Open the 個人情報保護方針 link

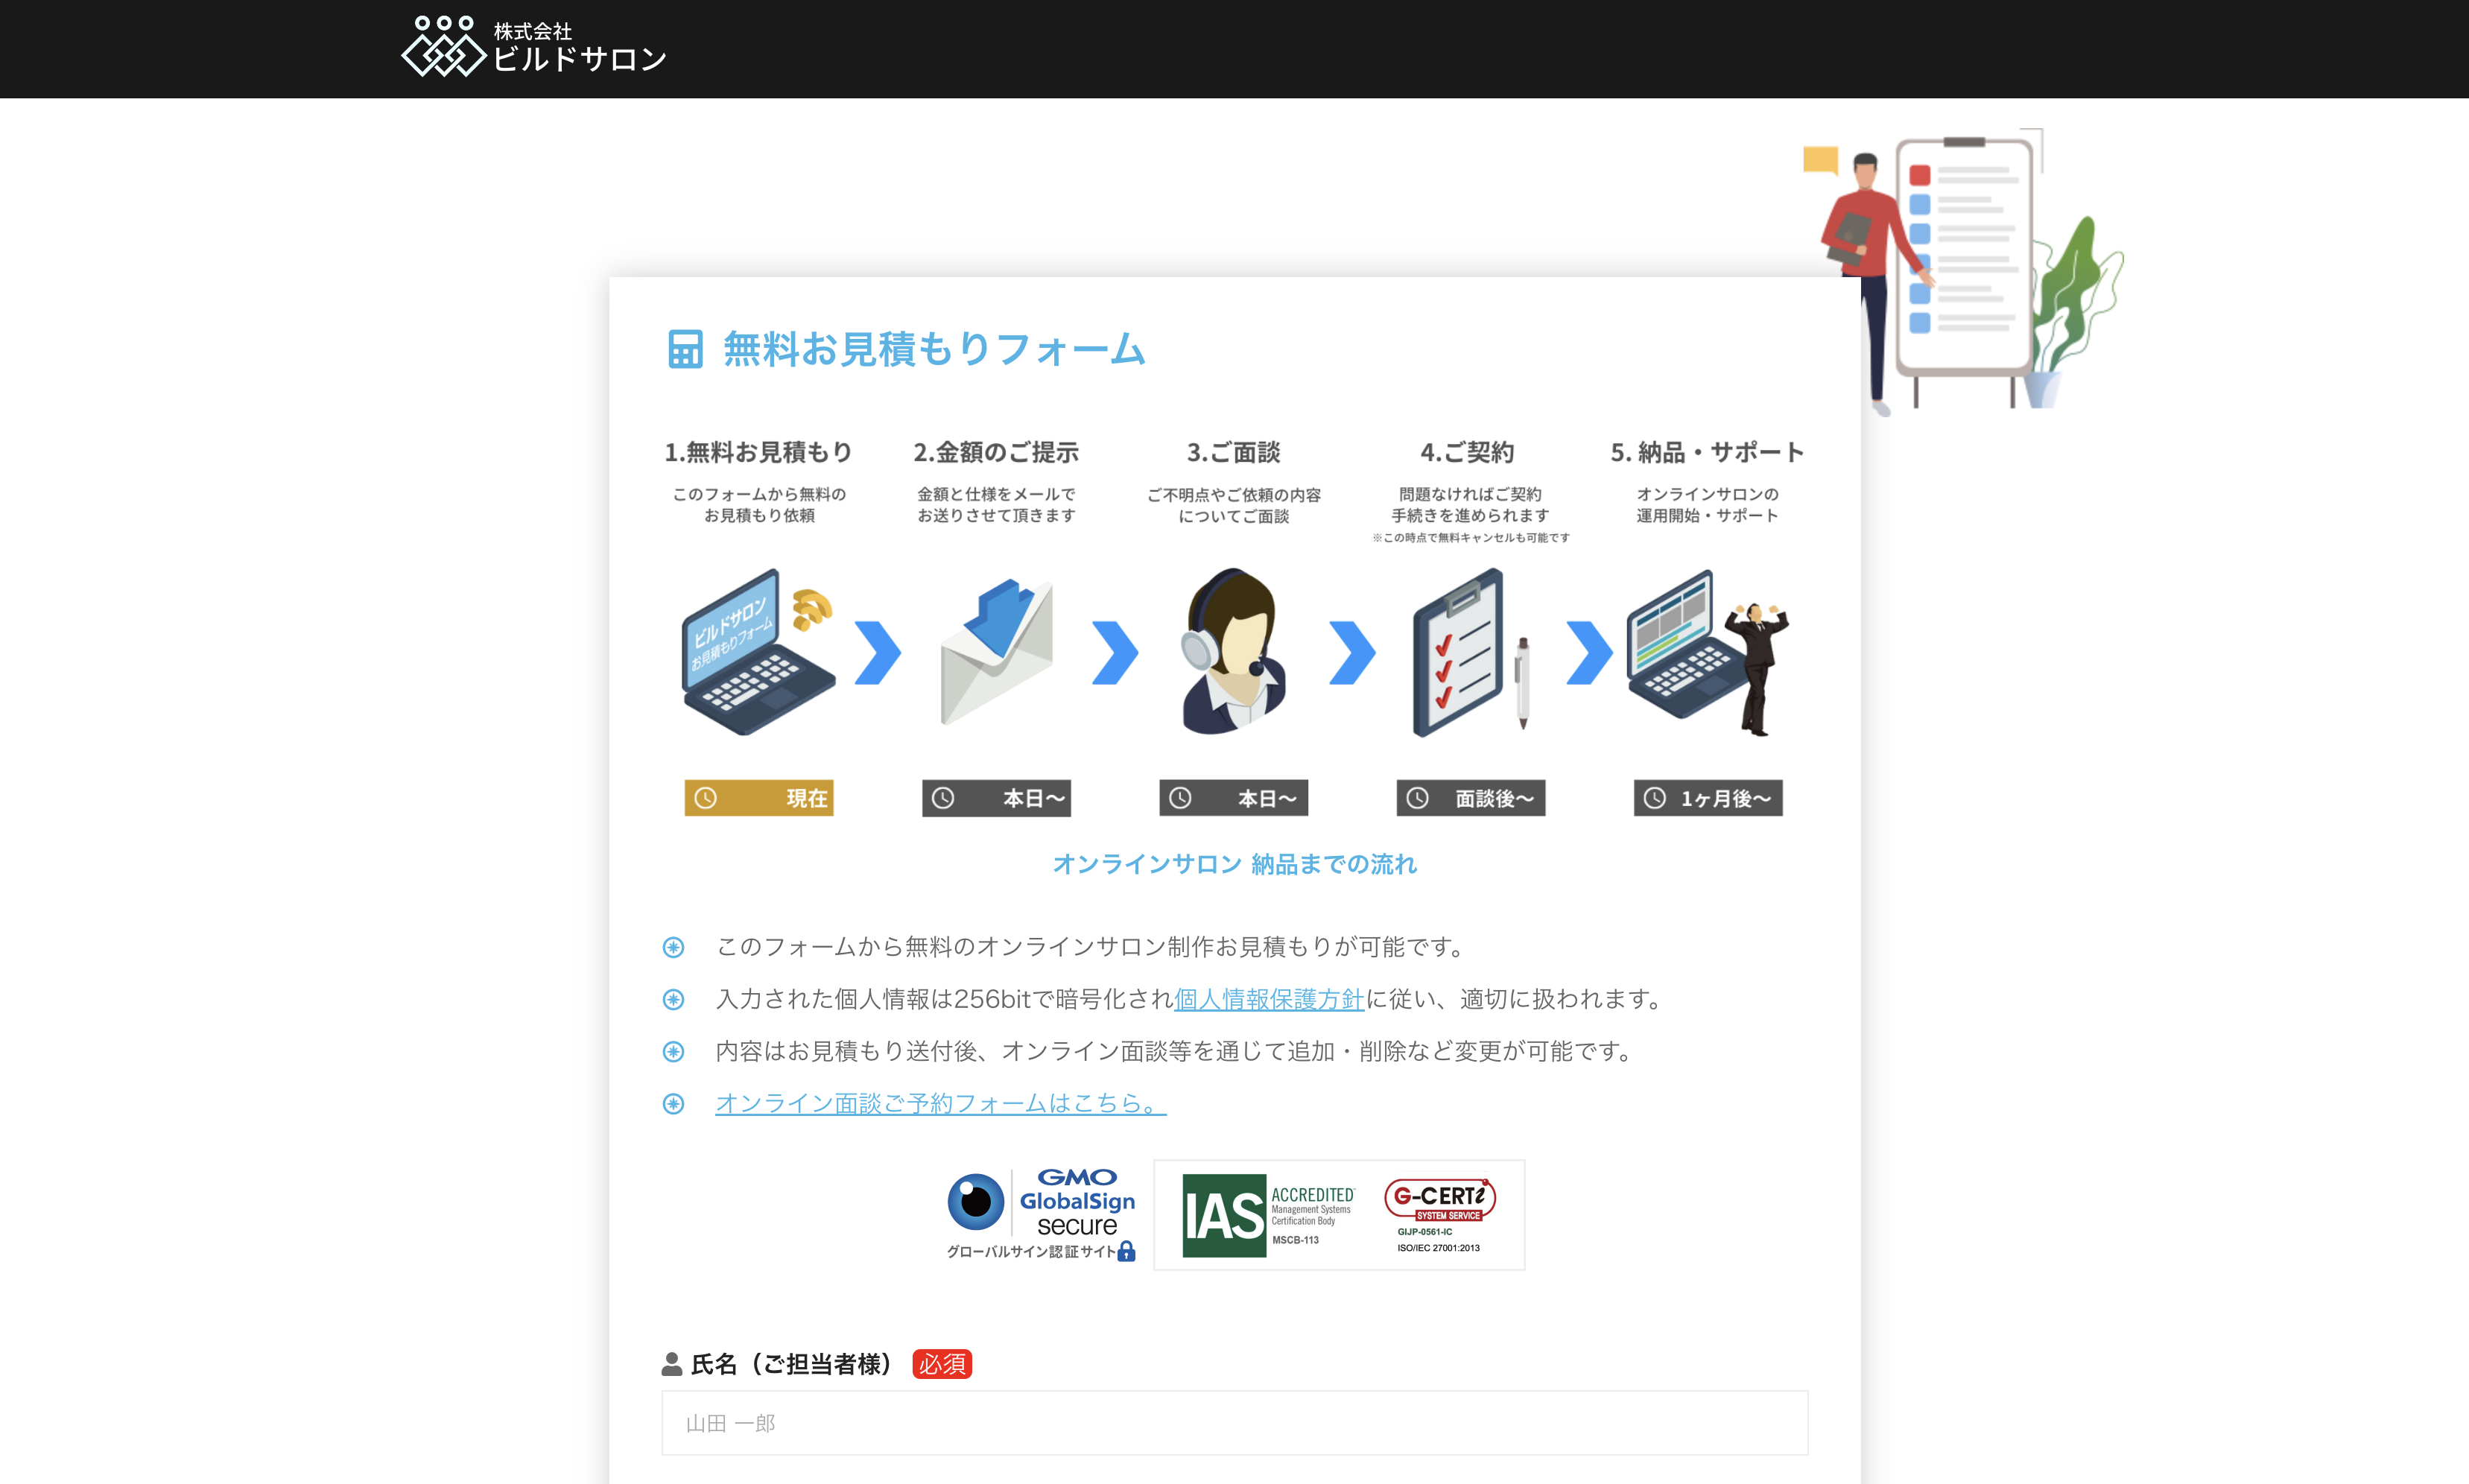[x=1267, y=999]
